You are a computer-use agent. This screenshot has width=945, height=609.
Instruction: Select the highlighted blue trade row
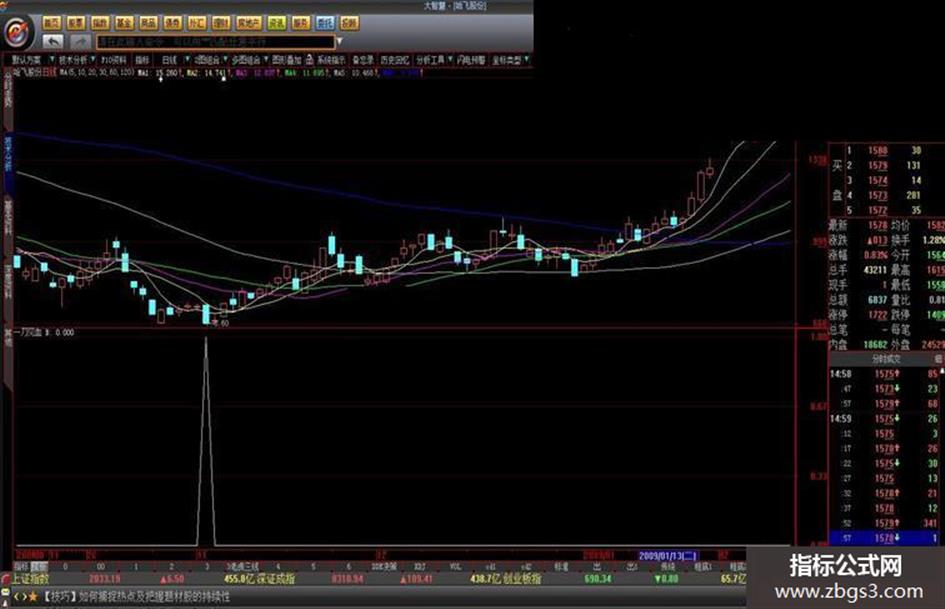click(886, 538)
